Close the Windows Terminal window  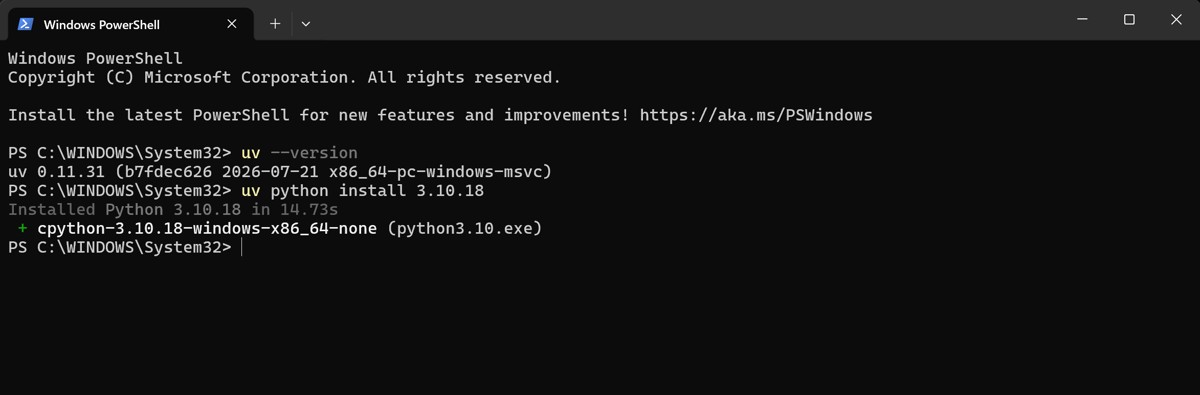click(x=1175, y=20)
